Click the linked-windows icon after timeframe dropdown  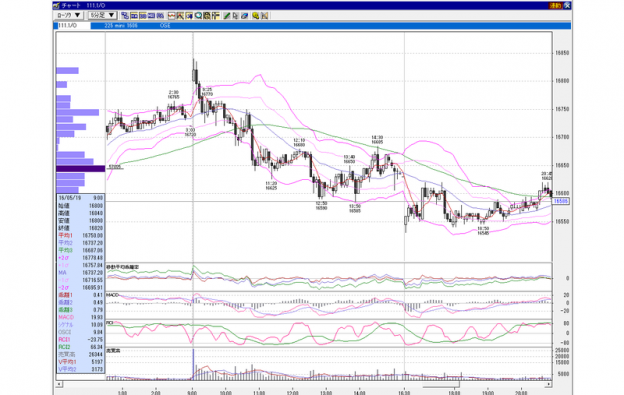125,16
